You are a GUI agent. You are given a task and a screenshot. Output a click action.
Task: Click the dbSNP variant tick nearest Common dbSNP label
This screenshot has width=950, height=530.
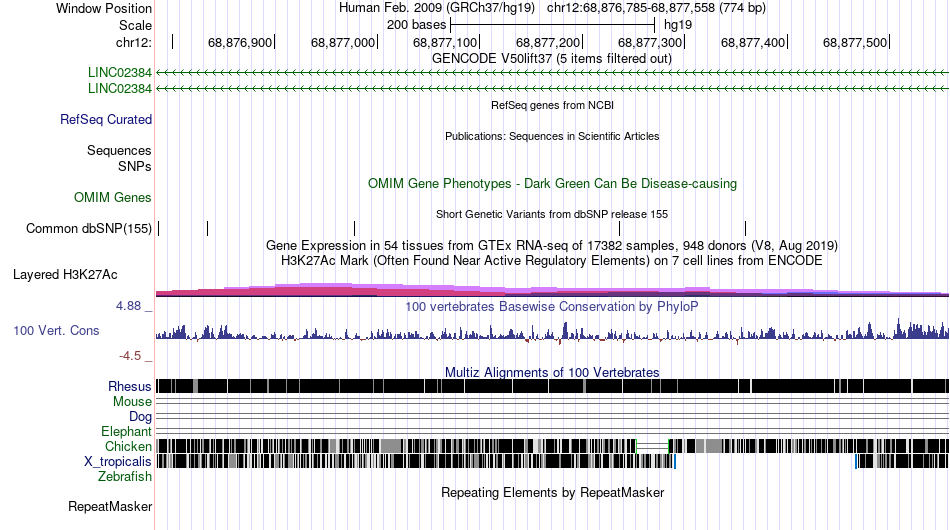(159, 228)
